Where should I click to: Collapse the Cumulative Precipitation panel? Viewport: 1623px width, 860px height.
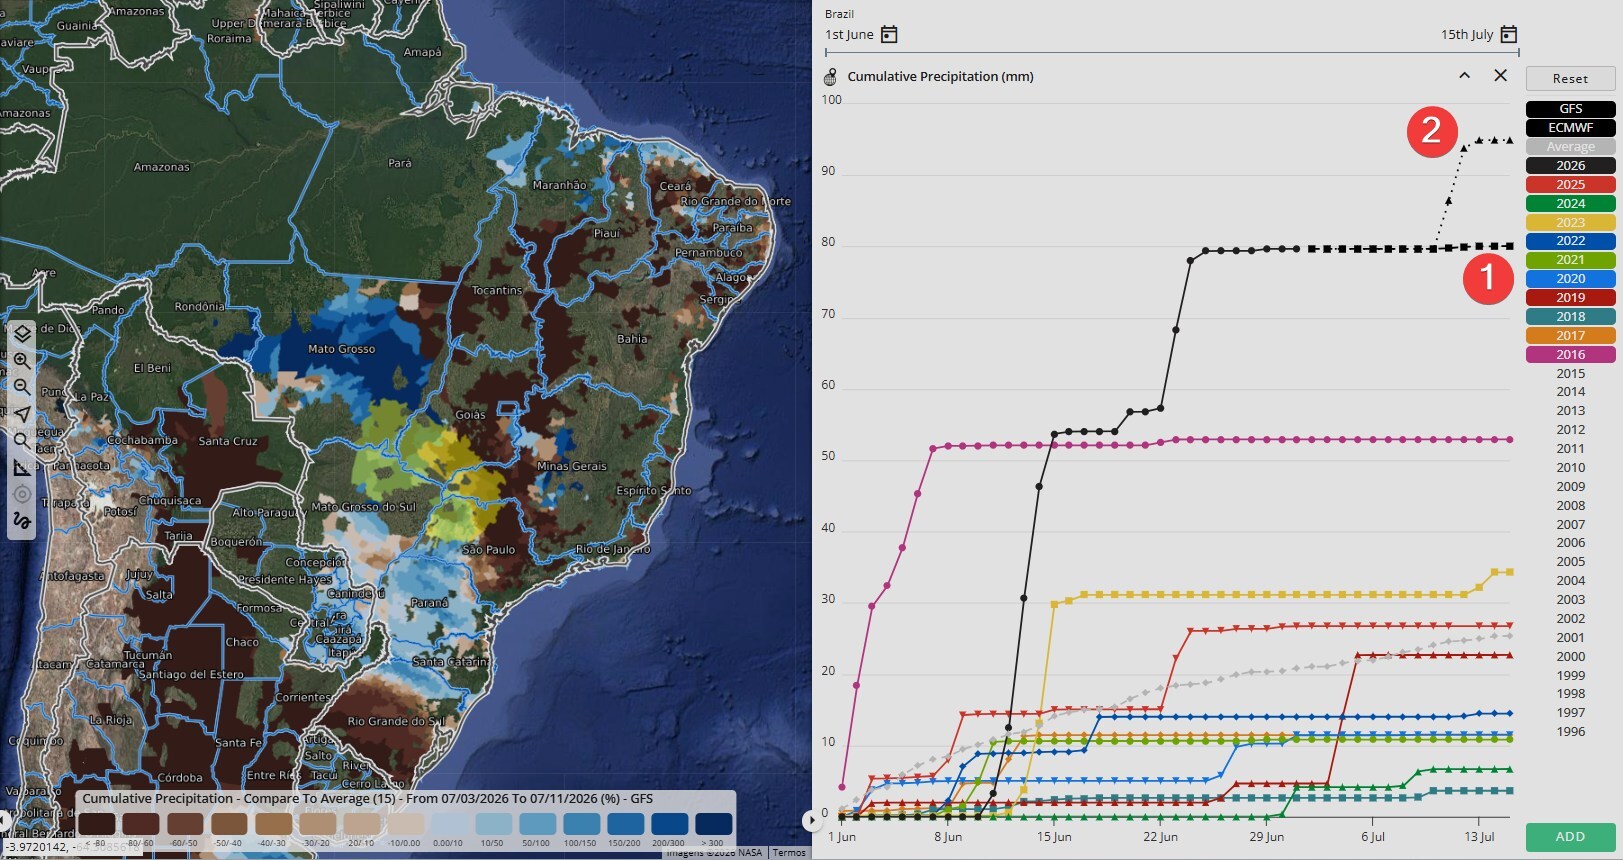point(1464,76)
